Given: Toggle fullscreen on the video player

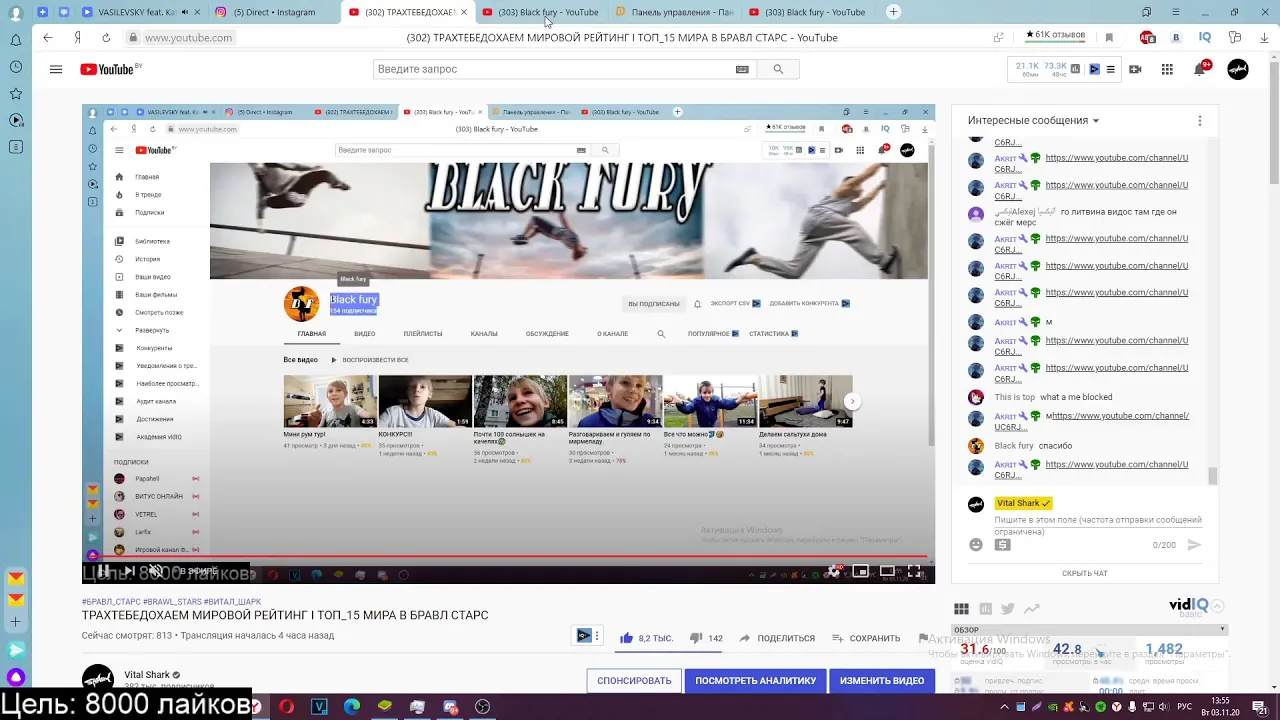Looking at the screenshot, I should (914, 571).
